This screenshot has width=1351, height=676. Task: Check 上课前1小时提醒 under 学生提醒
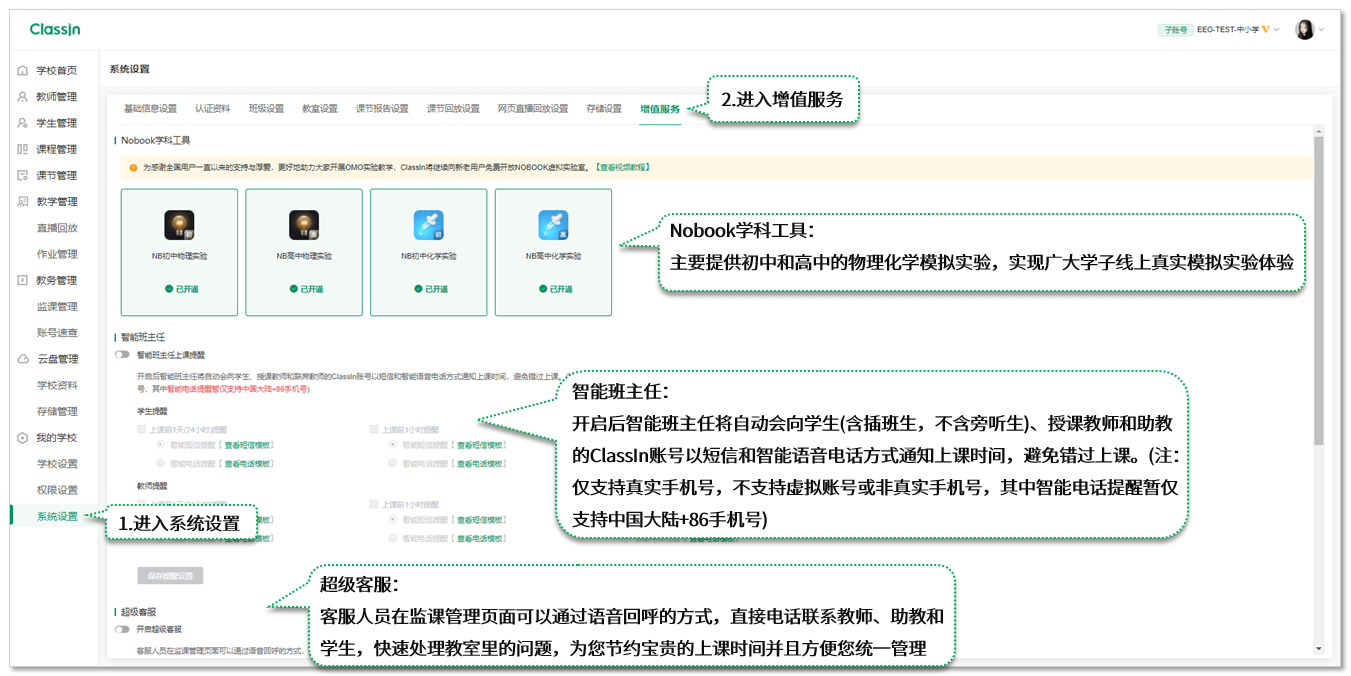pos(373,428)
